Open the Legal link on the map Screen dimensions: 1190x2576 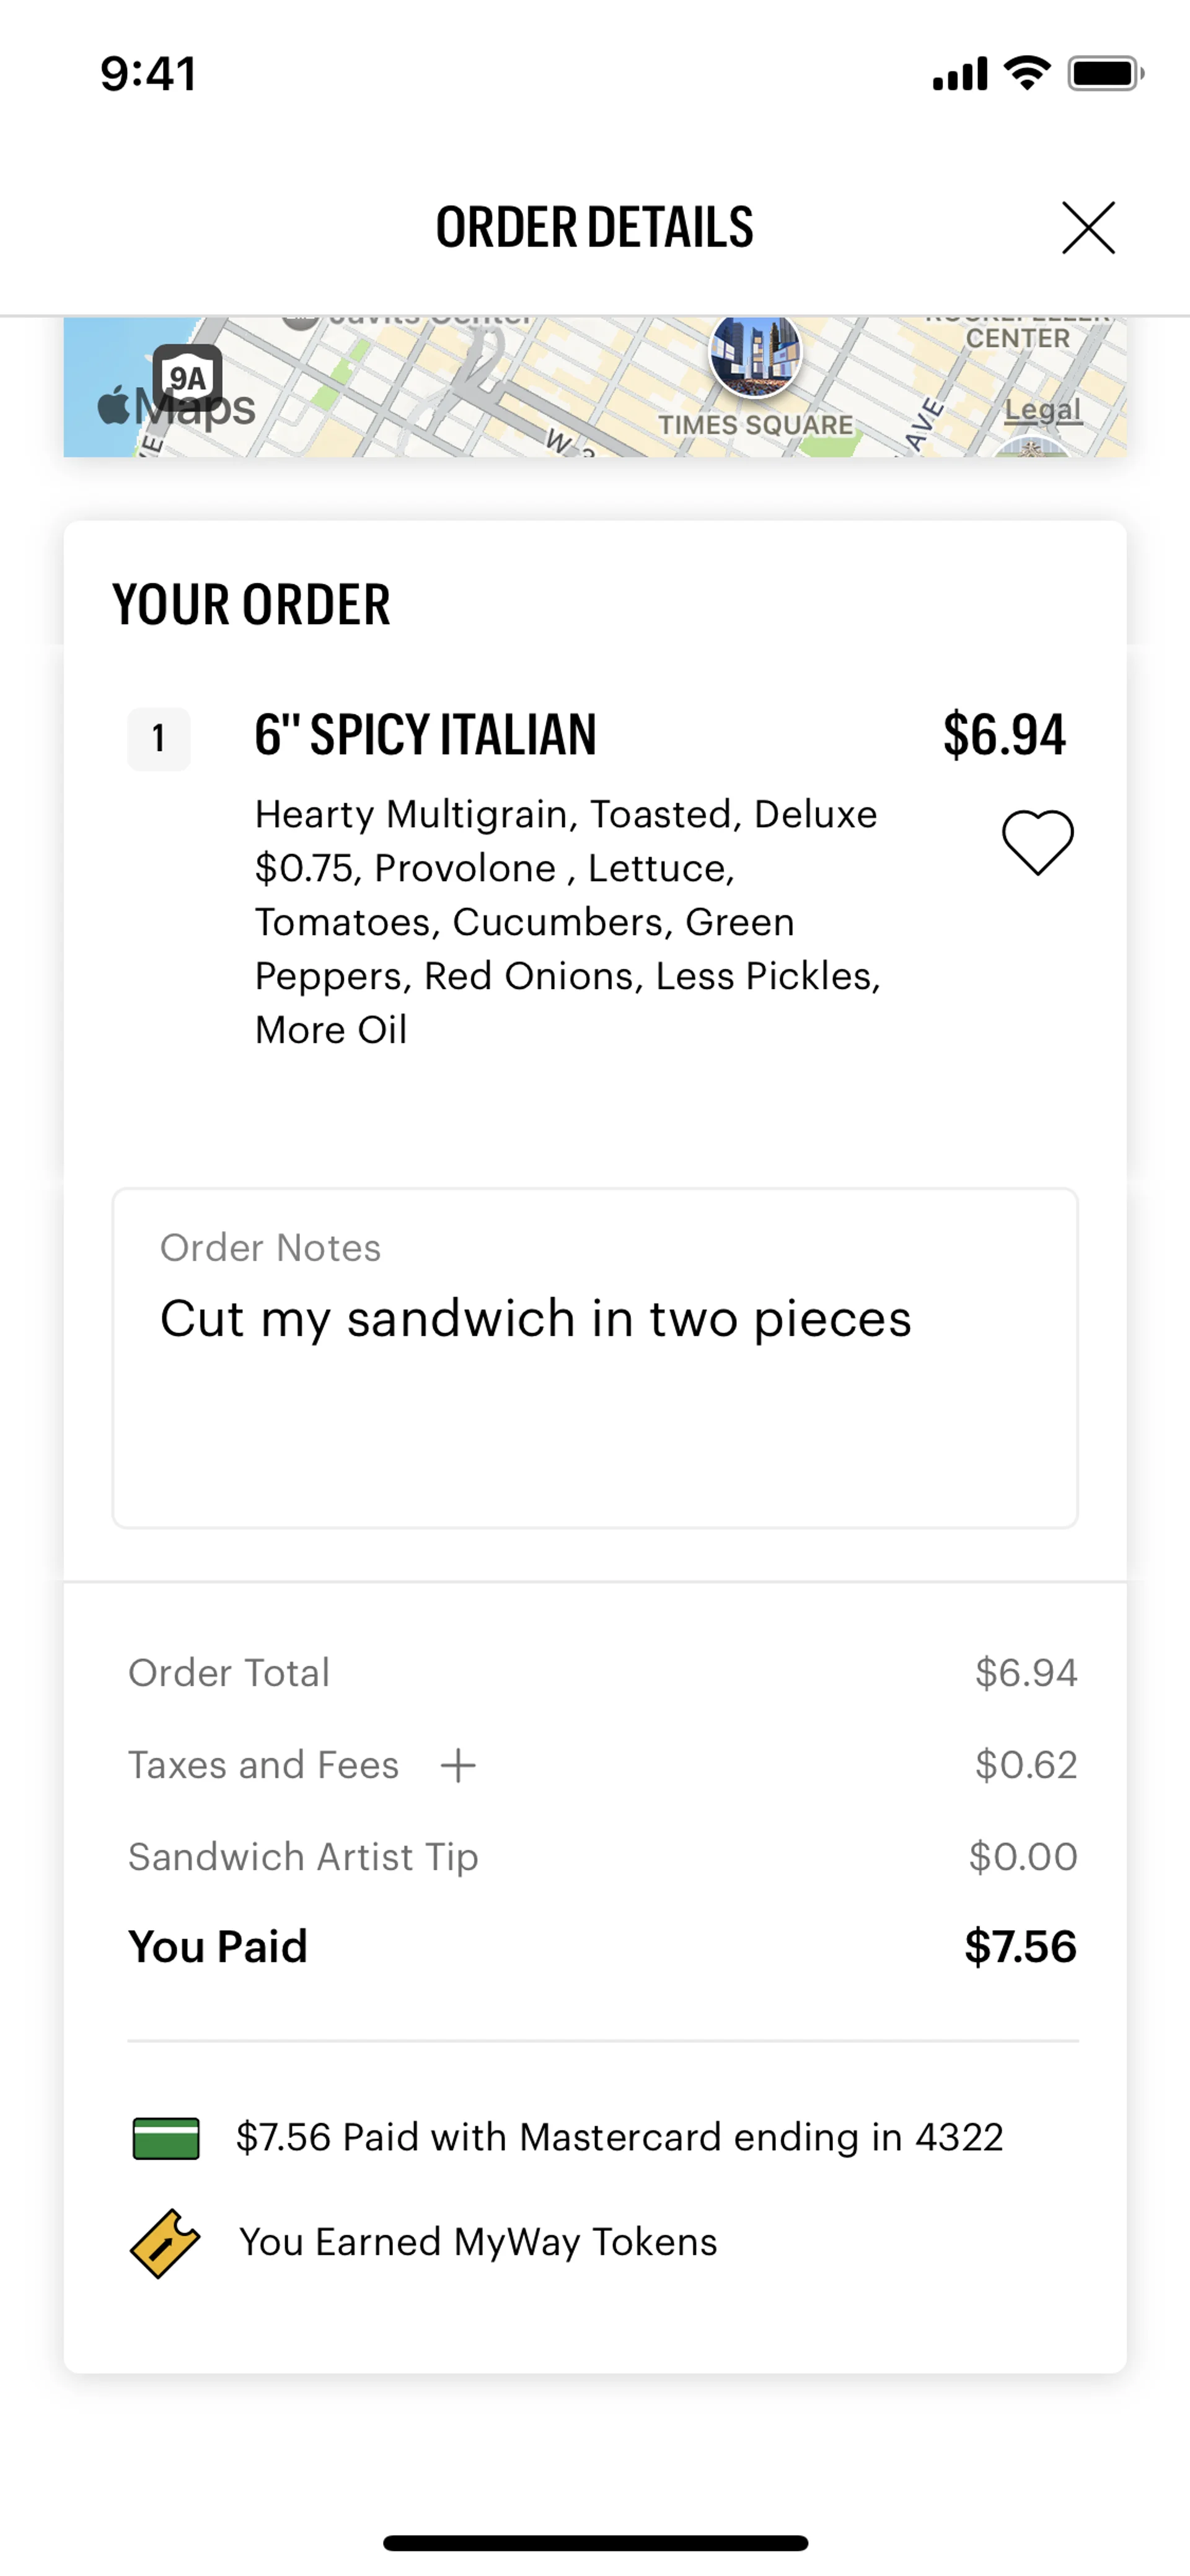(1042, 410)
